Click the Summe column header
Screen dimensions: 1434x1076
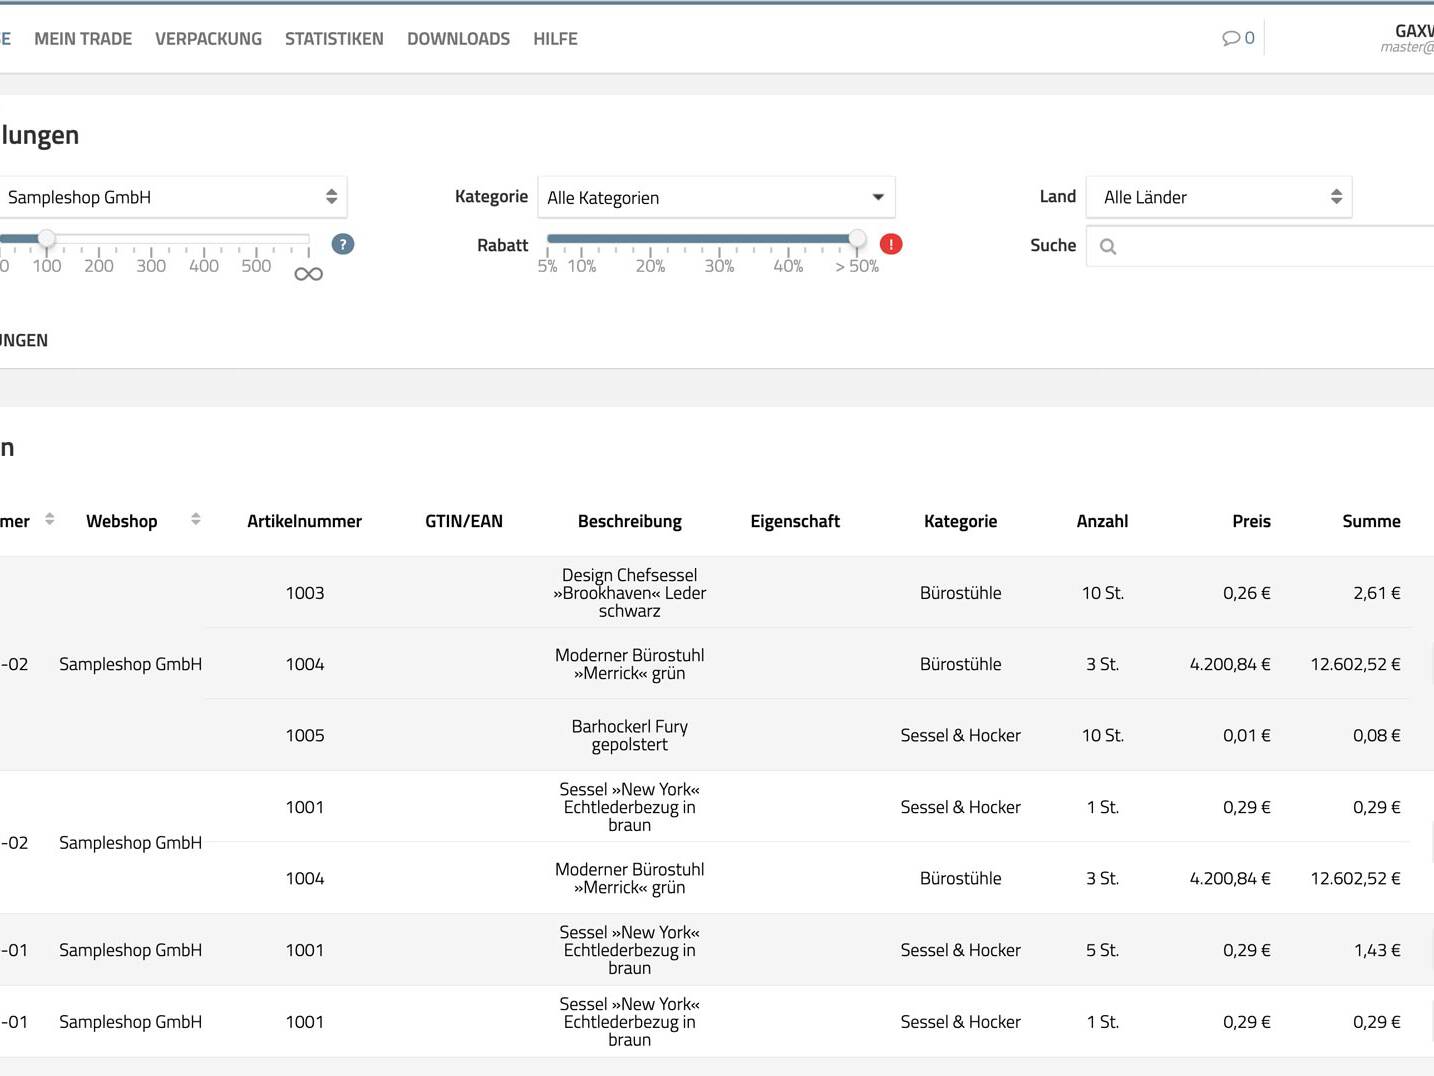tap(1371, 521)
